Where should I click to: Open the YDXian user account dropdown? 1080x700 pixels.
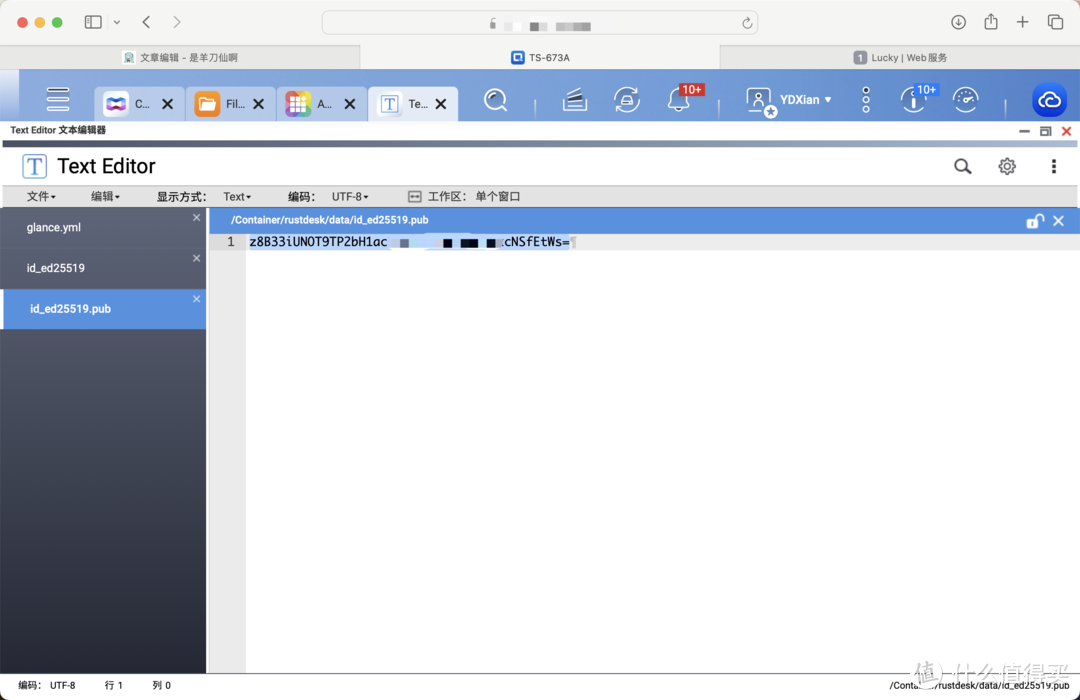tap(805, 100)
